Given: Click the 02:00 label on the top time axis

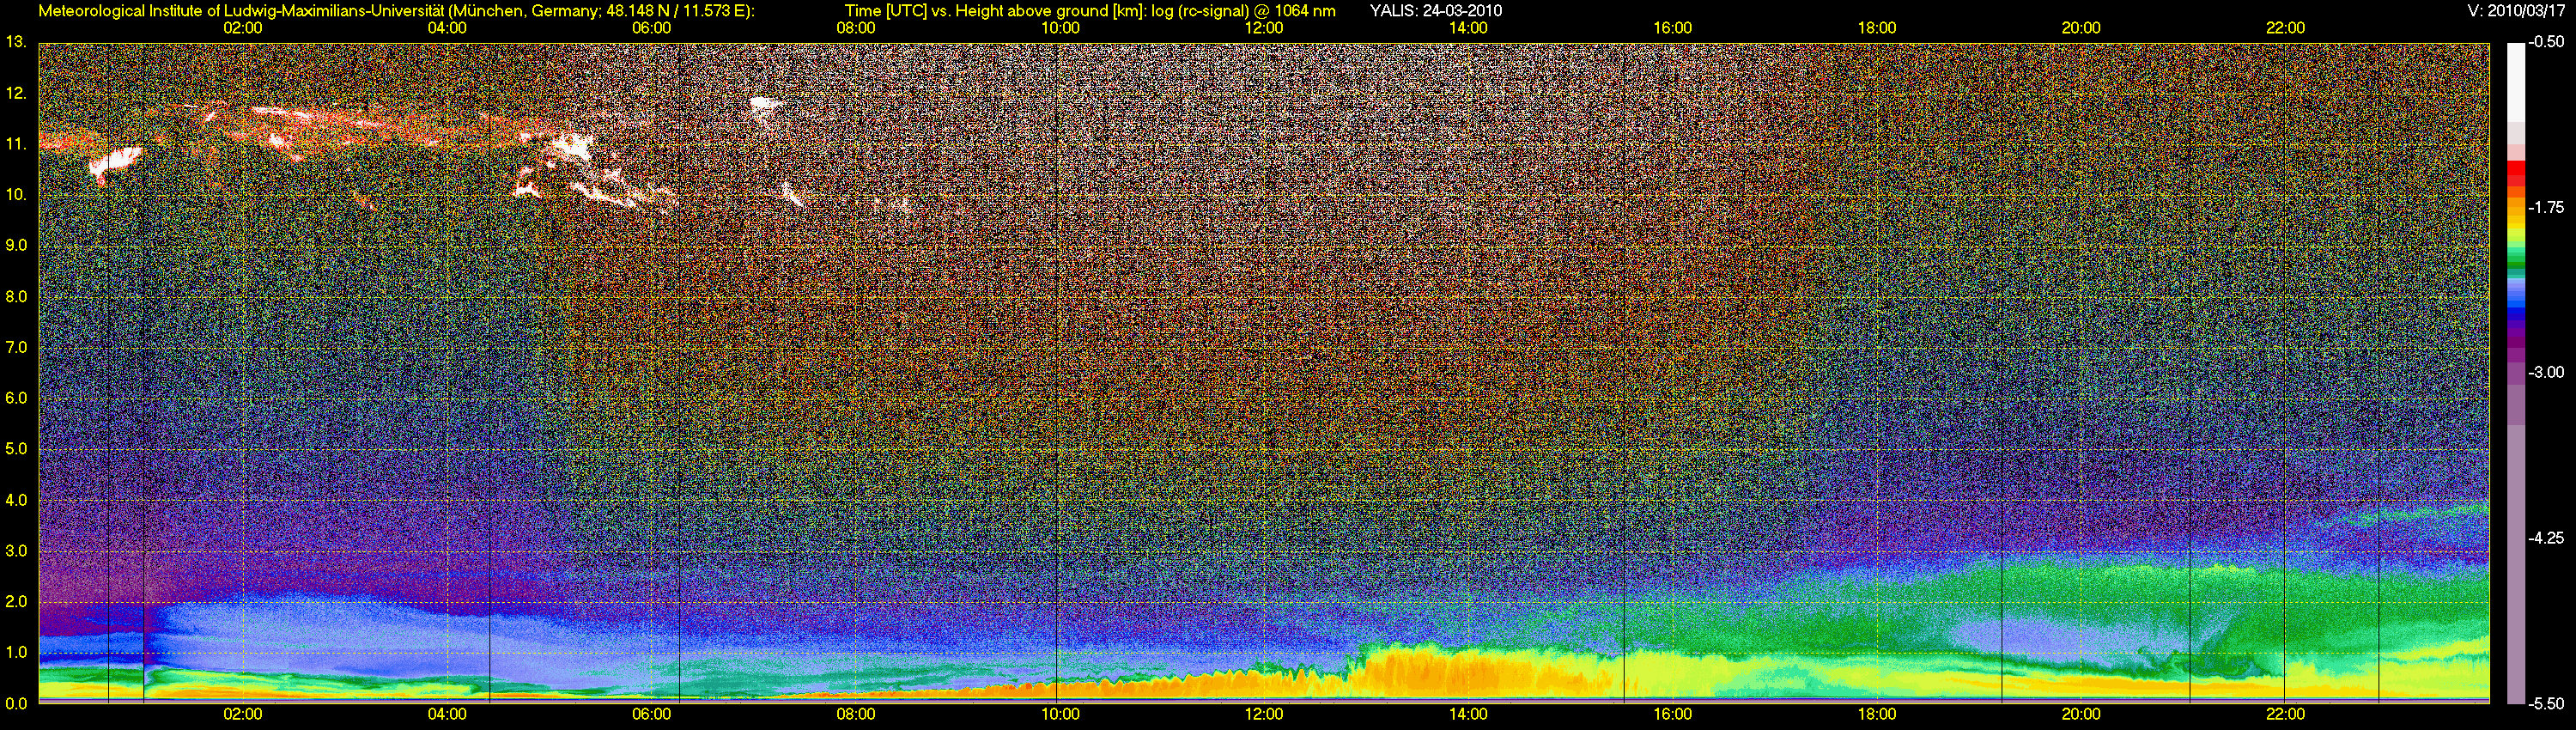Looking at the screenshot, I should 243,28.
